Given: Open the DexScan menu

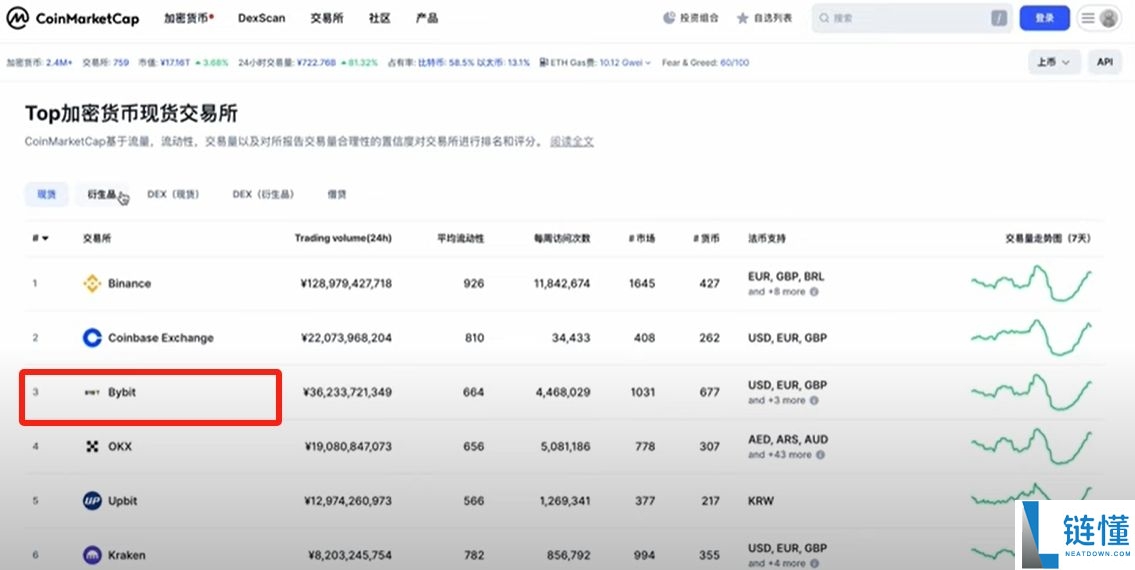Looking at the screenshot, I should (261, 18).
